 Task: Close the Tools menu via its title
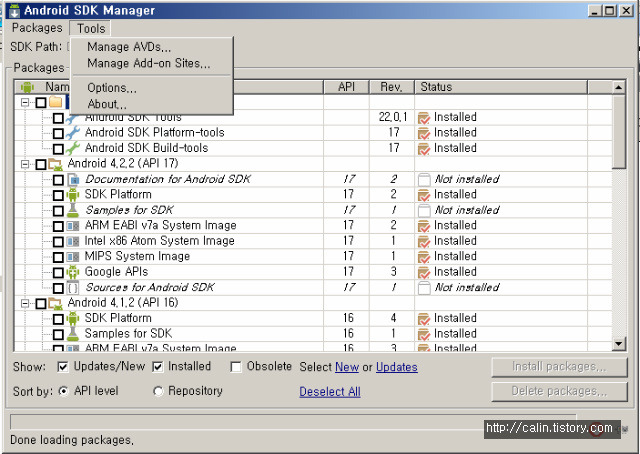click(91, 28)
